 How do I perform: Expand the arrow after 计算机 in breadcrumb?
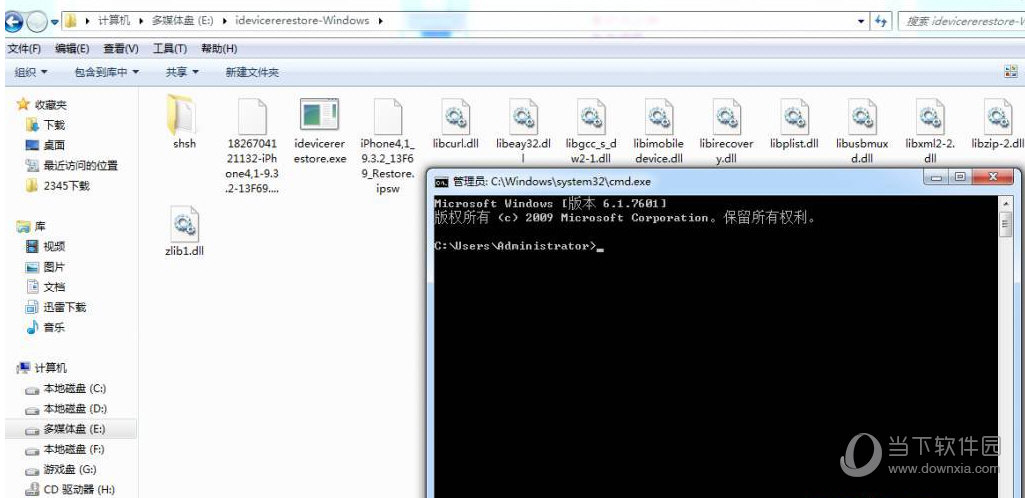point(141,21)
